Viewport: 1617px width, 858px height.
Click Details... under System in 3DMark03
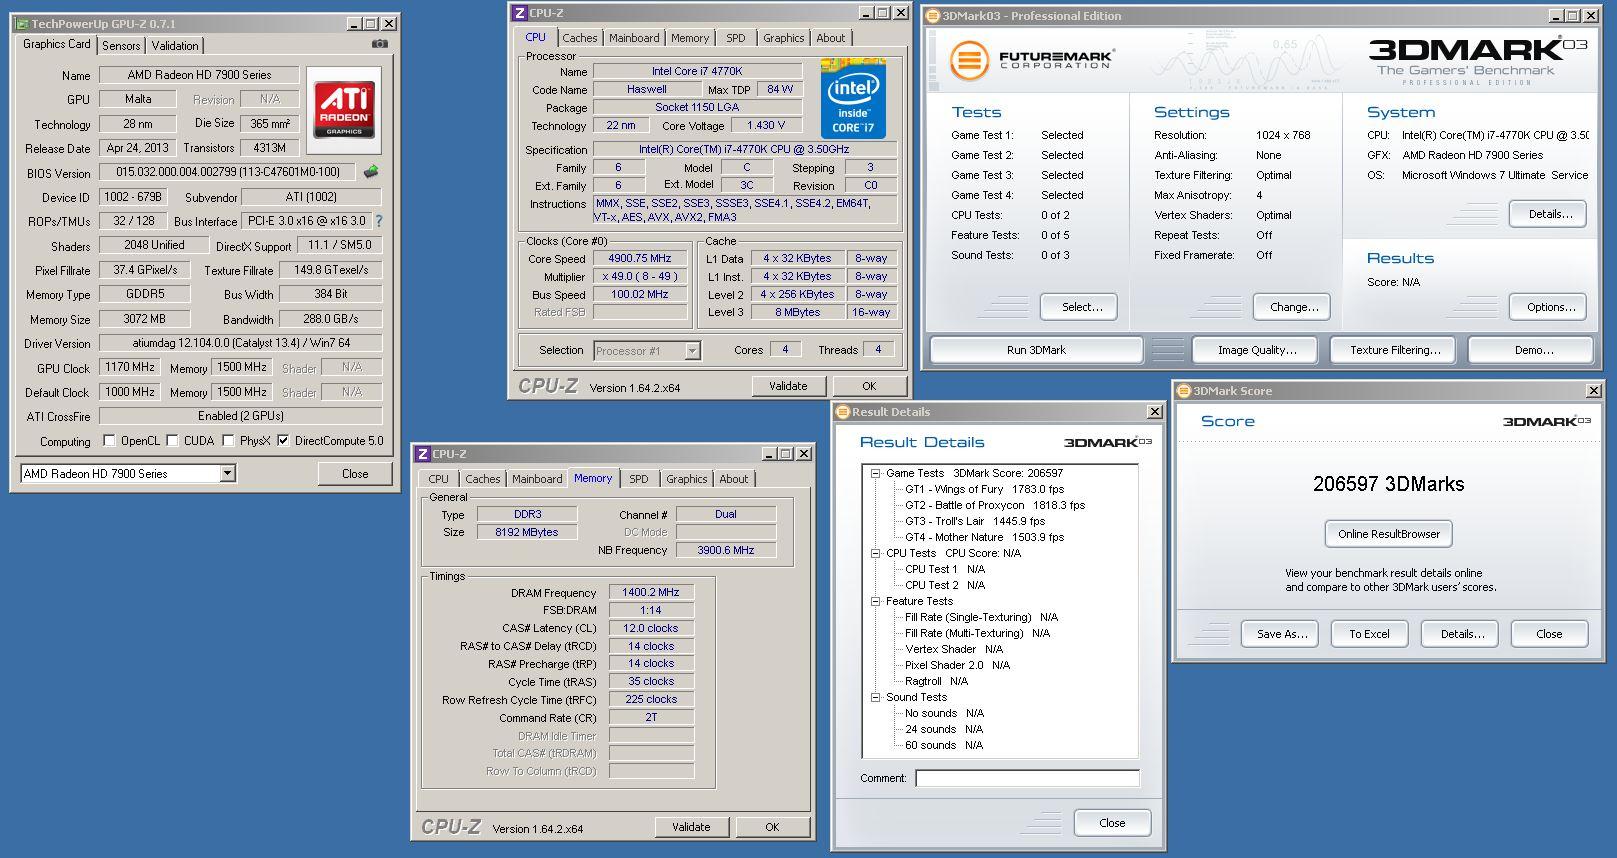click(1550, 214)
